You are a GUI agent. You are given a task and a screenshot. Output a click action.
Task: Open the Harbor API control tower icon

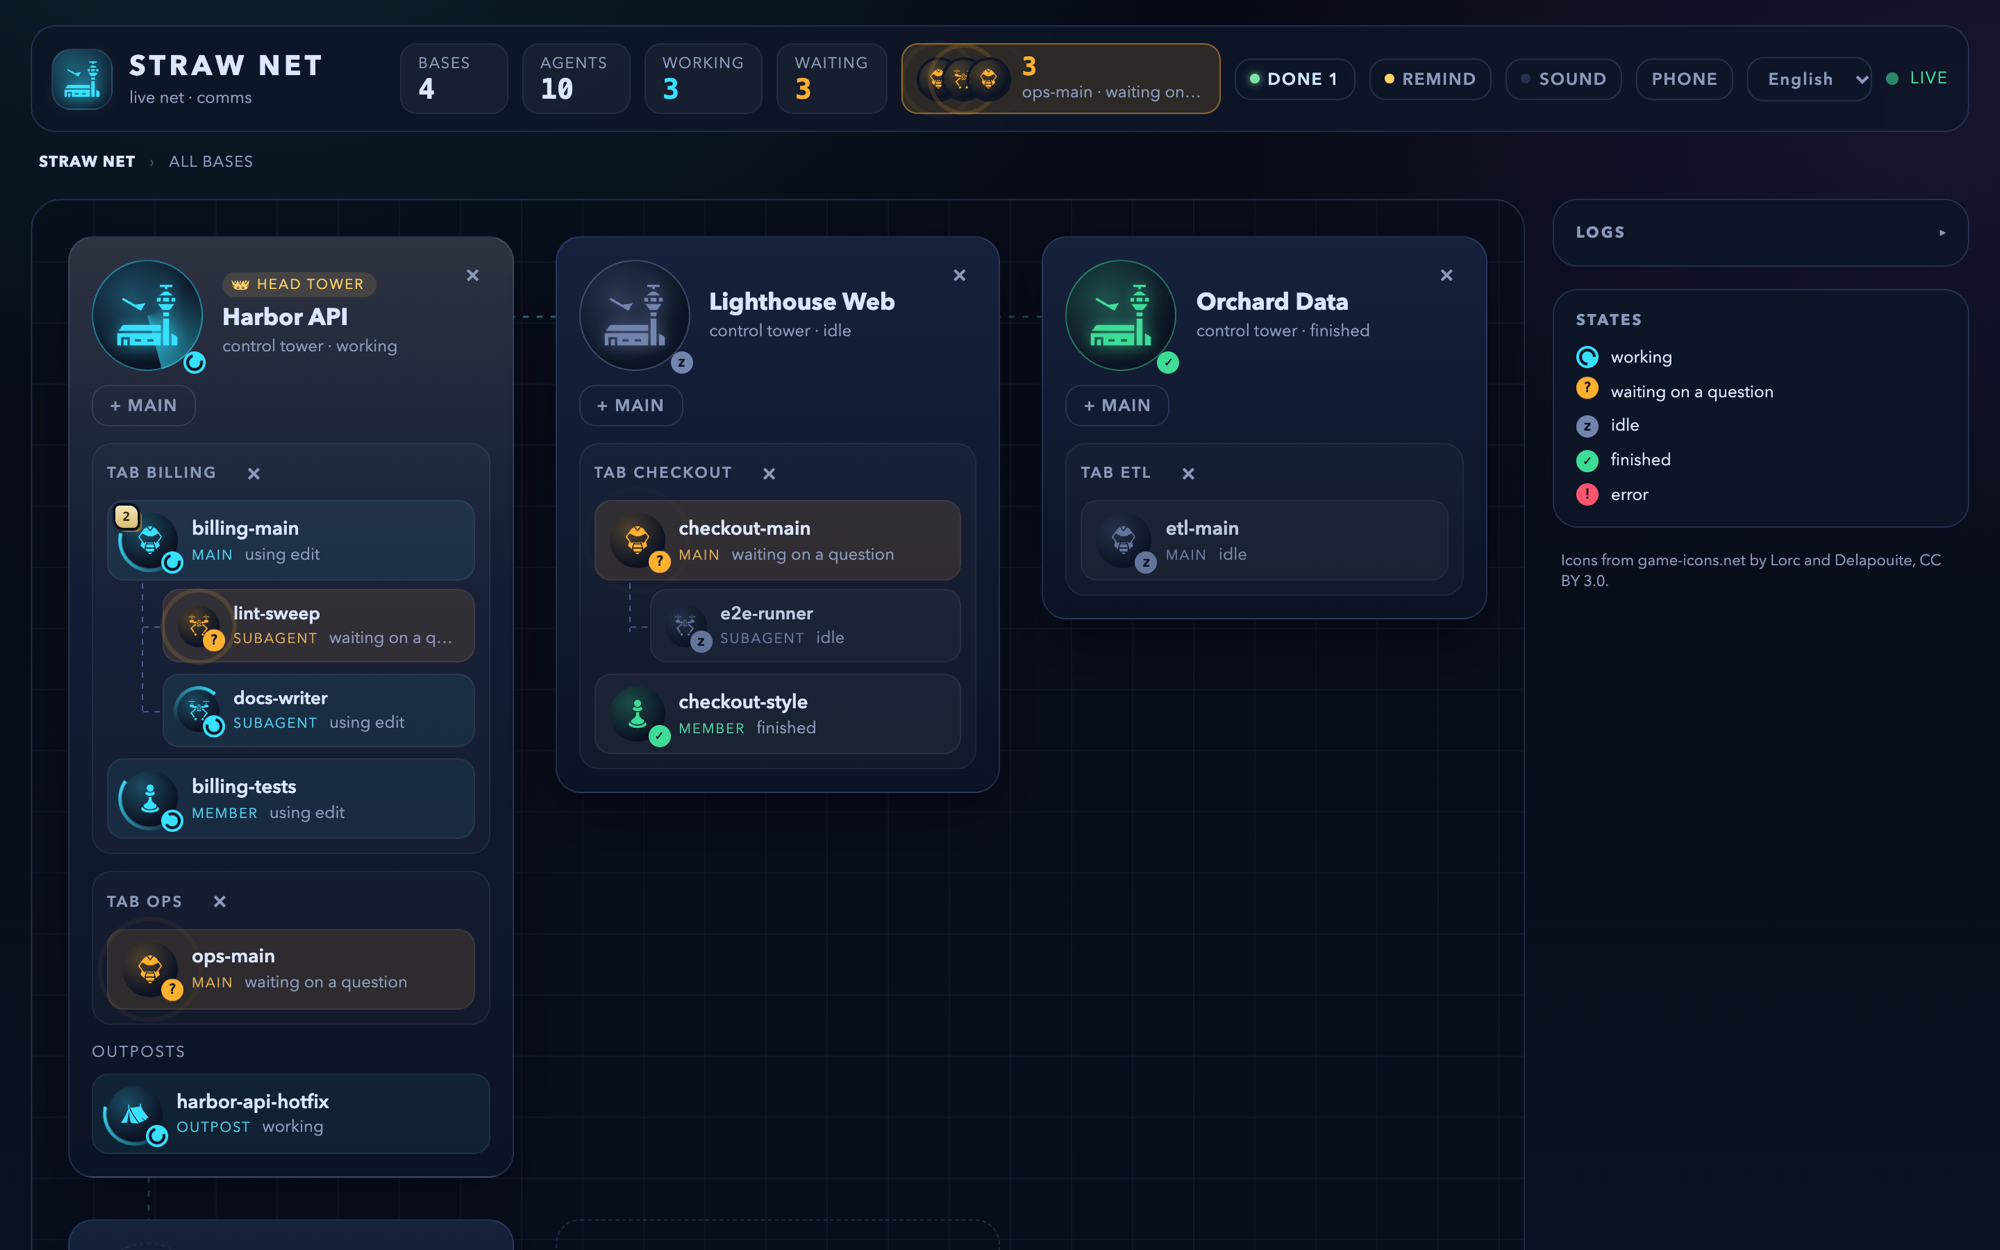click(147, 316)
